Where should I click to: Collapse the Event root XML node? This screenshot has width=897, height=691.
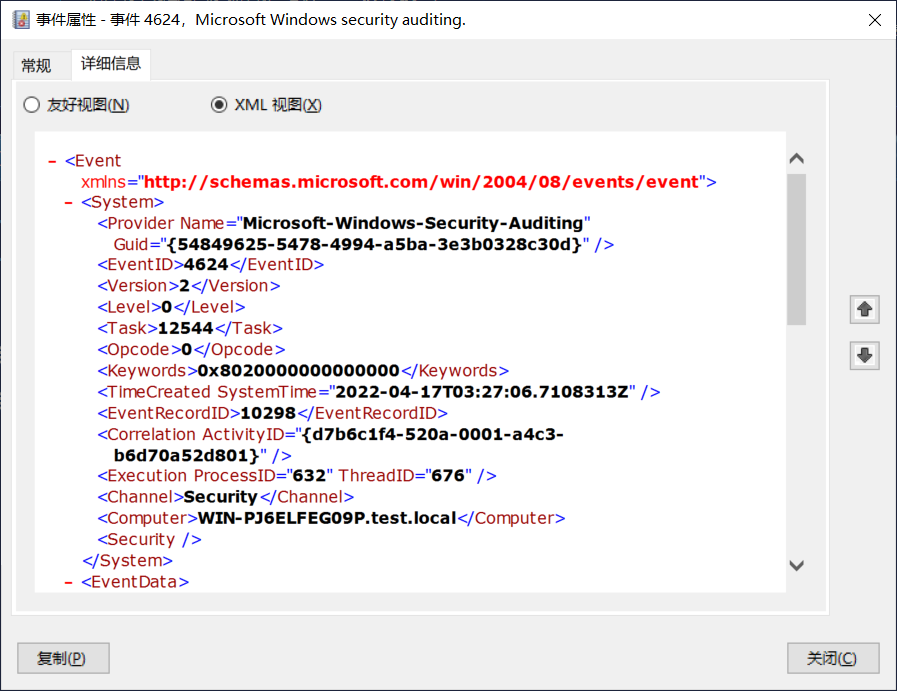52,161
